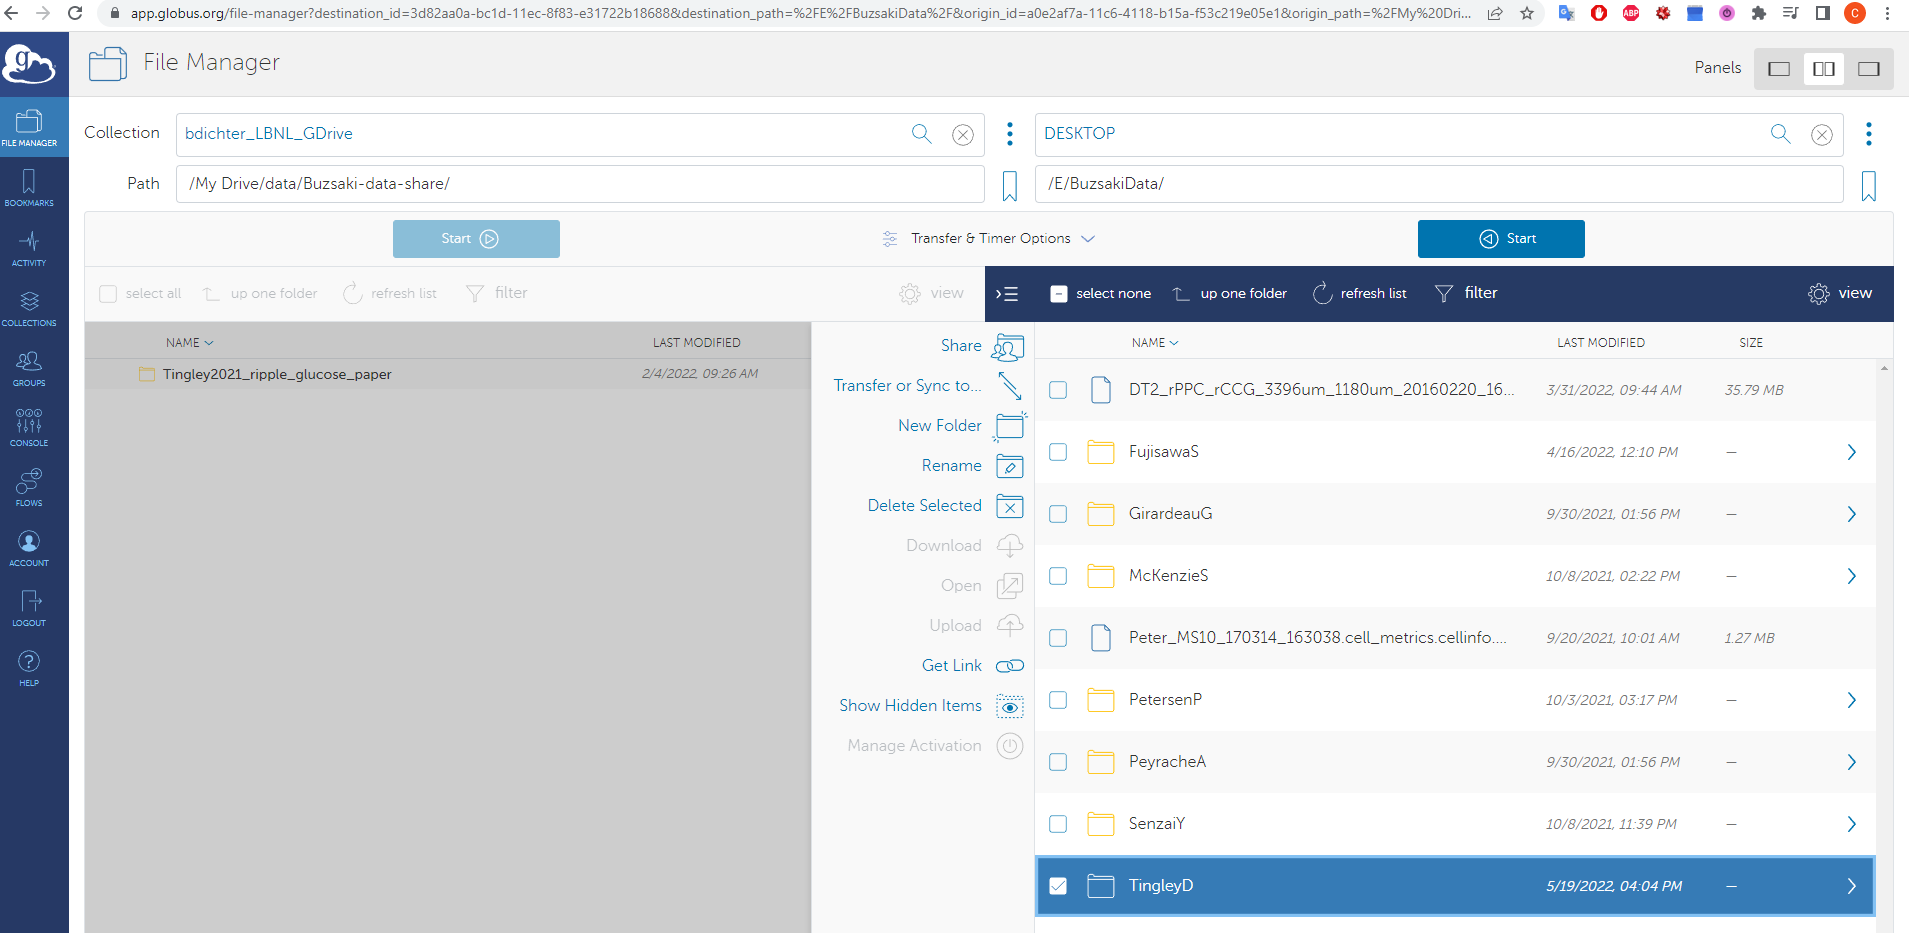The width and height of the screenshot is (1909, 933).
Task: Reload the browser page
Action: pos(75,14)
